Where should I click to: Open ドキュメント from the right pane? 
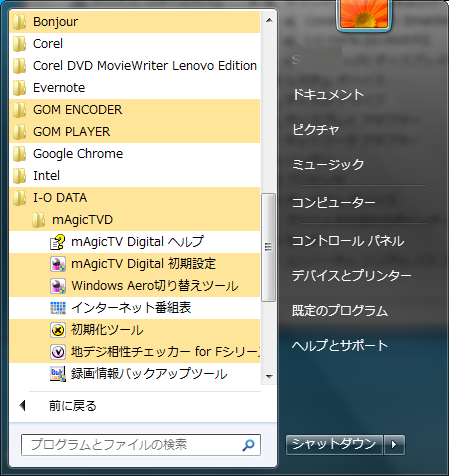(328, 95)
